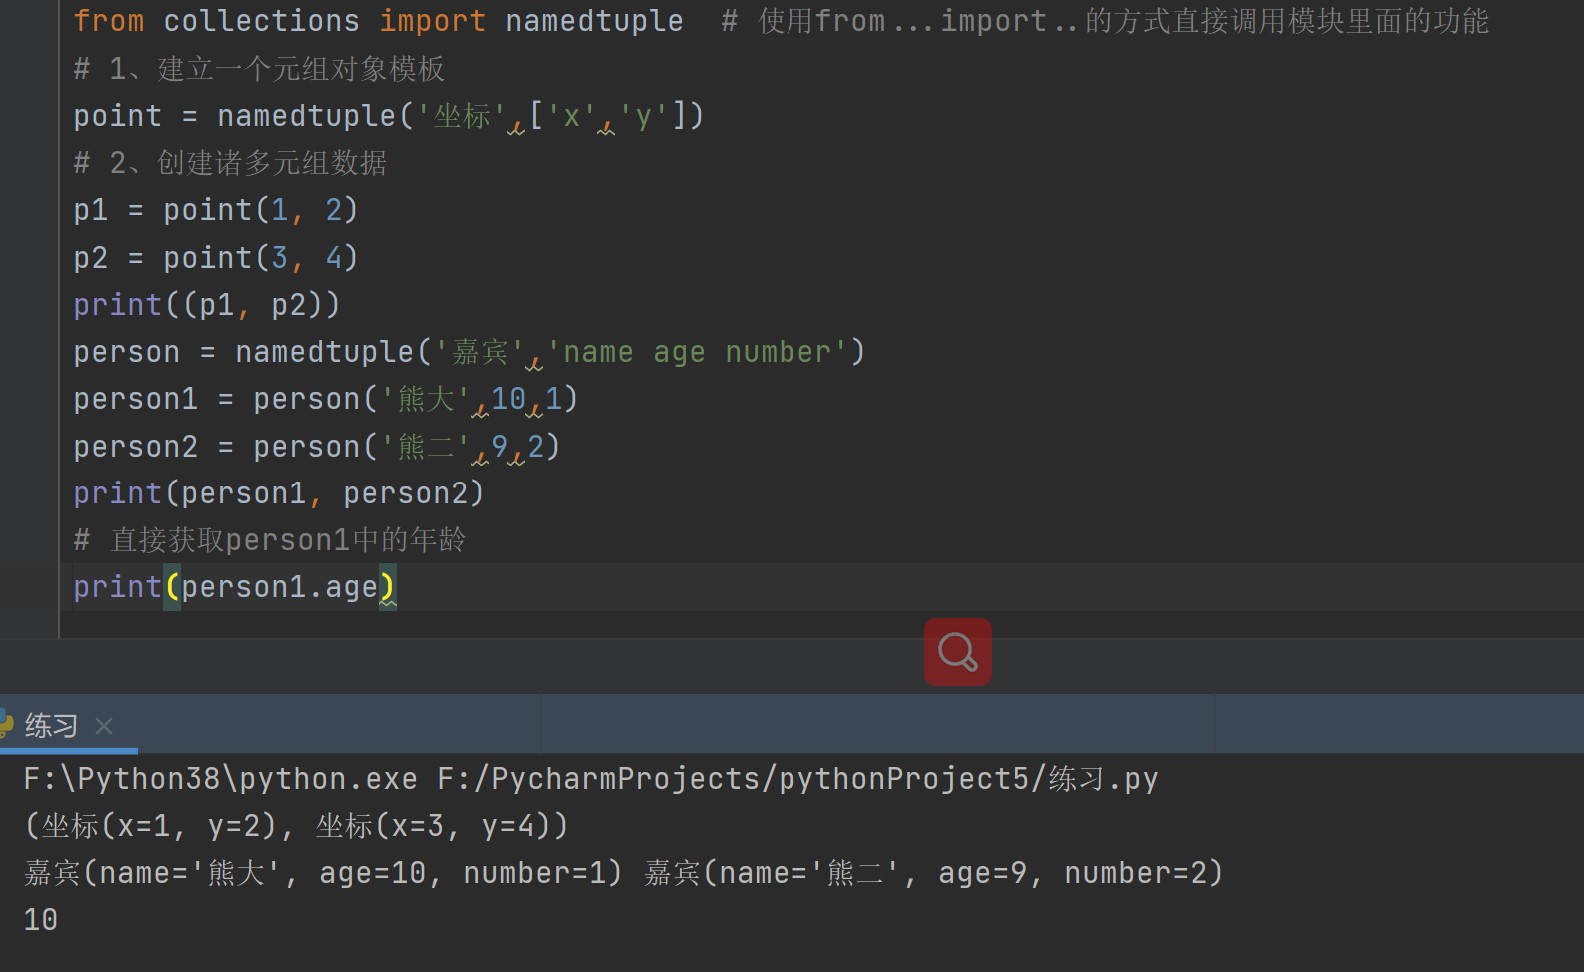The height and width of the screenshot is (972, 1584).
Task: Click the gutter beside print(person1.age)
Action: pos(29,587)
